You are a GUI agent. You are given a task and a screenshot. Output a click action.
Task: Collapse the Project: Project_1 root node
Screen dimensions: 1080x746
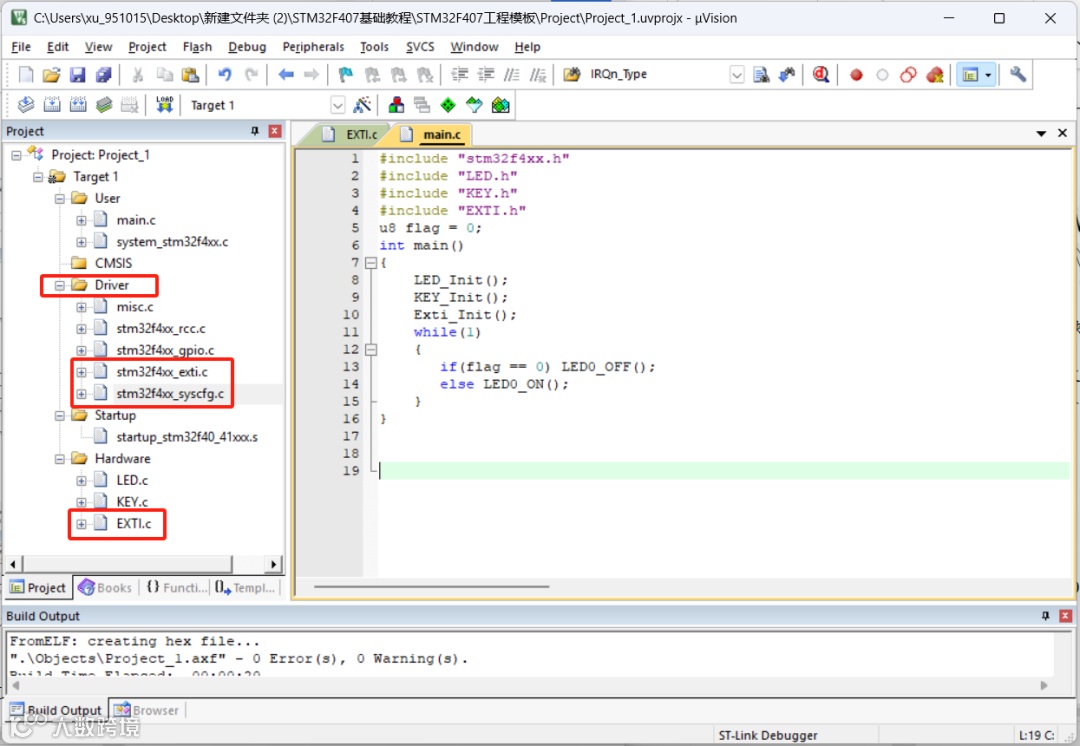tap(16, 156)
